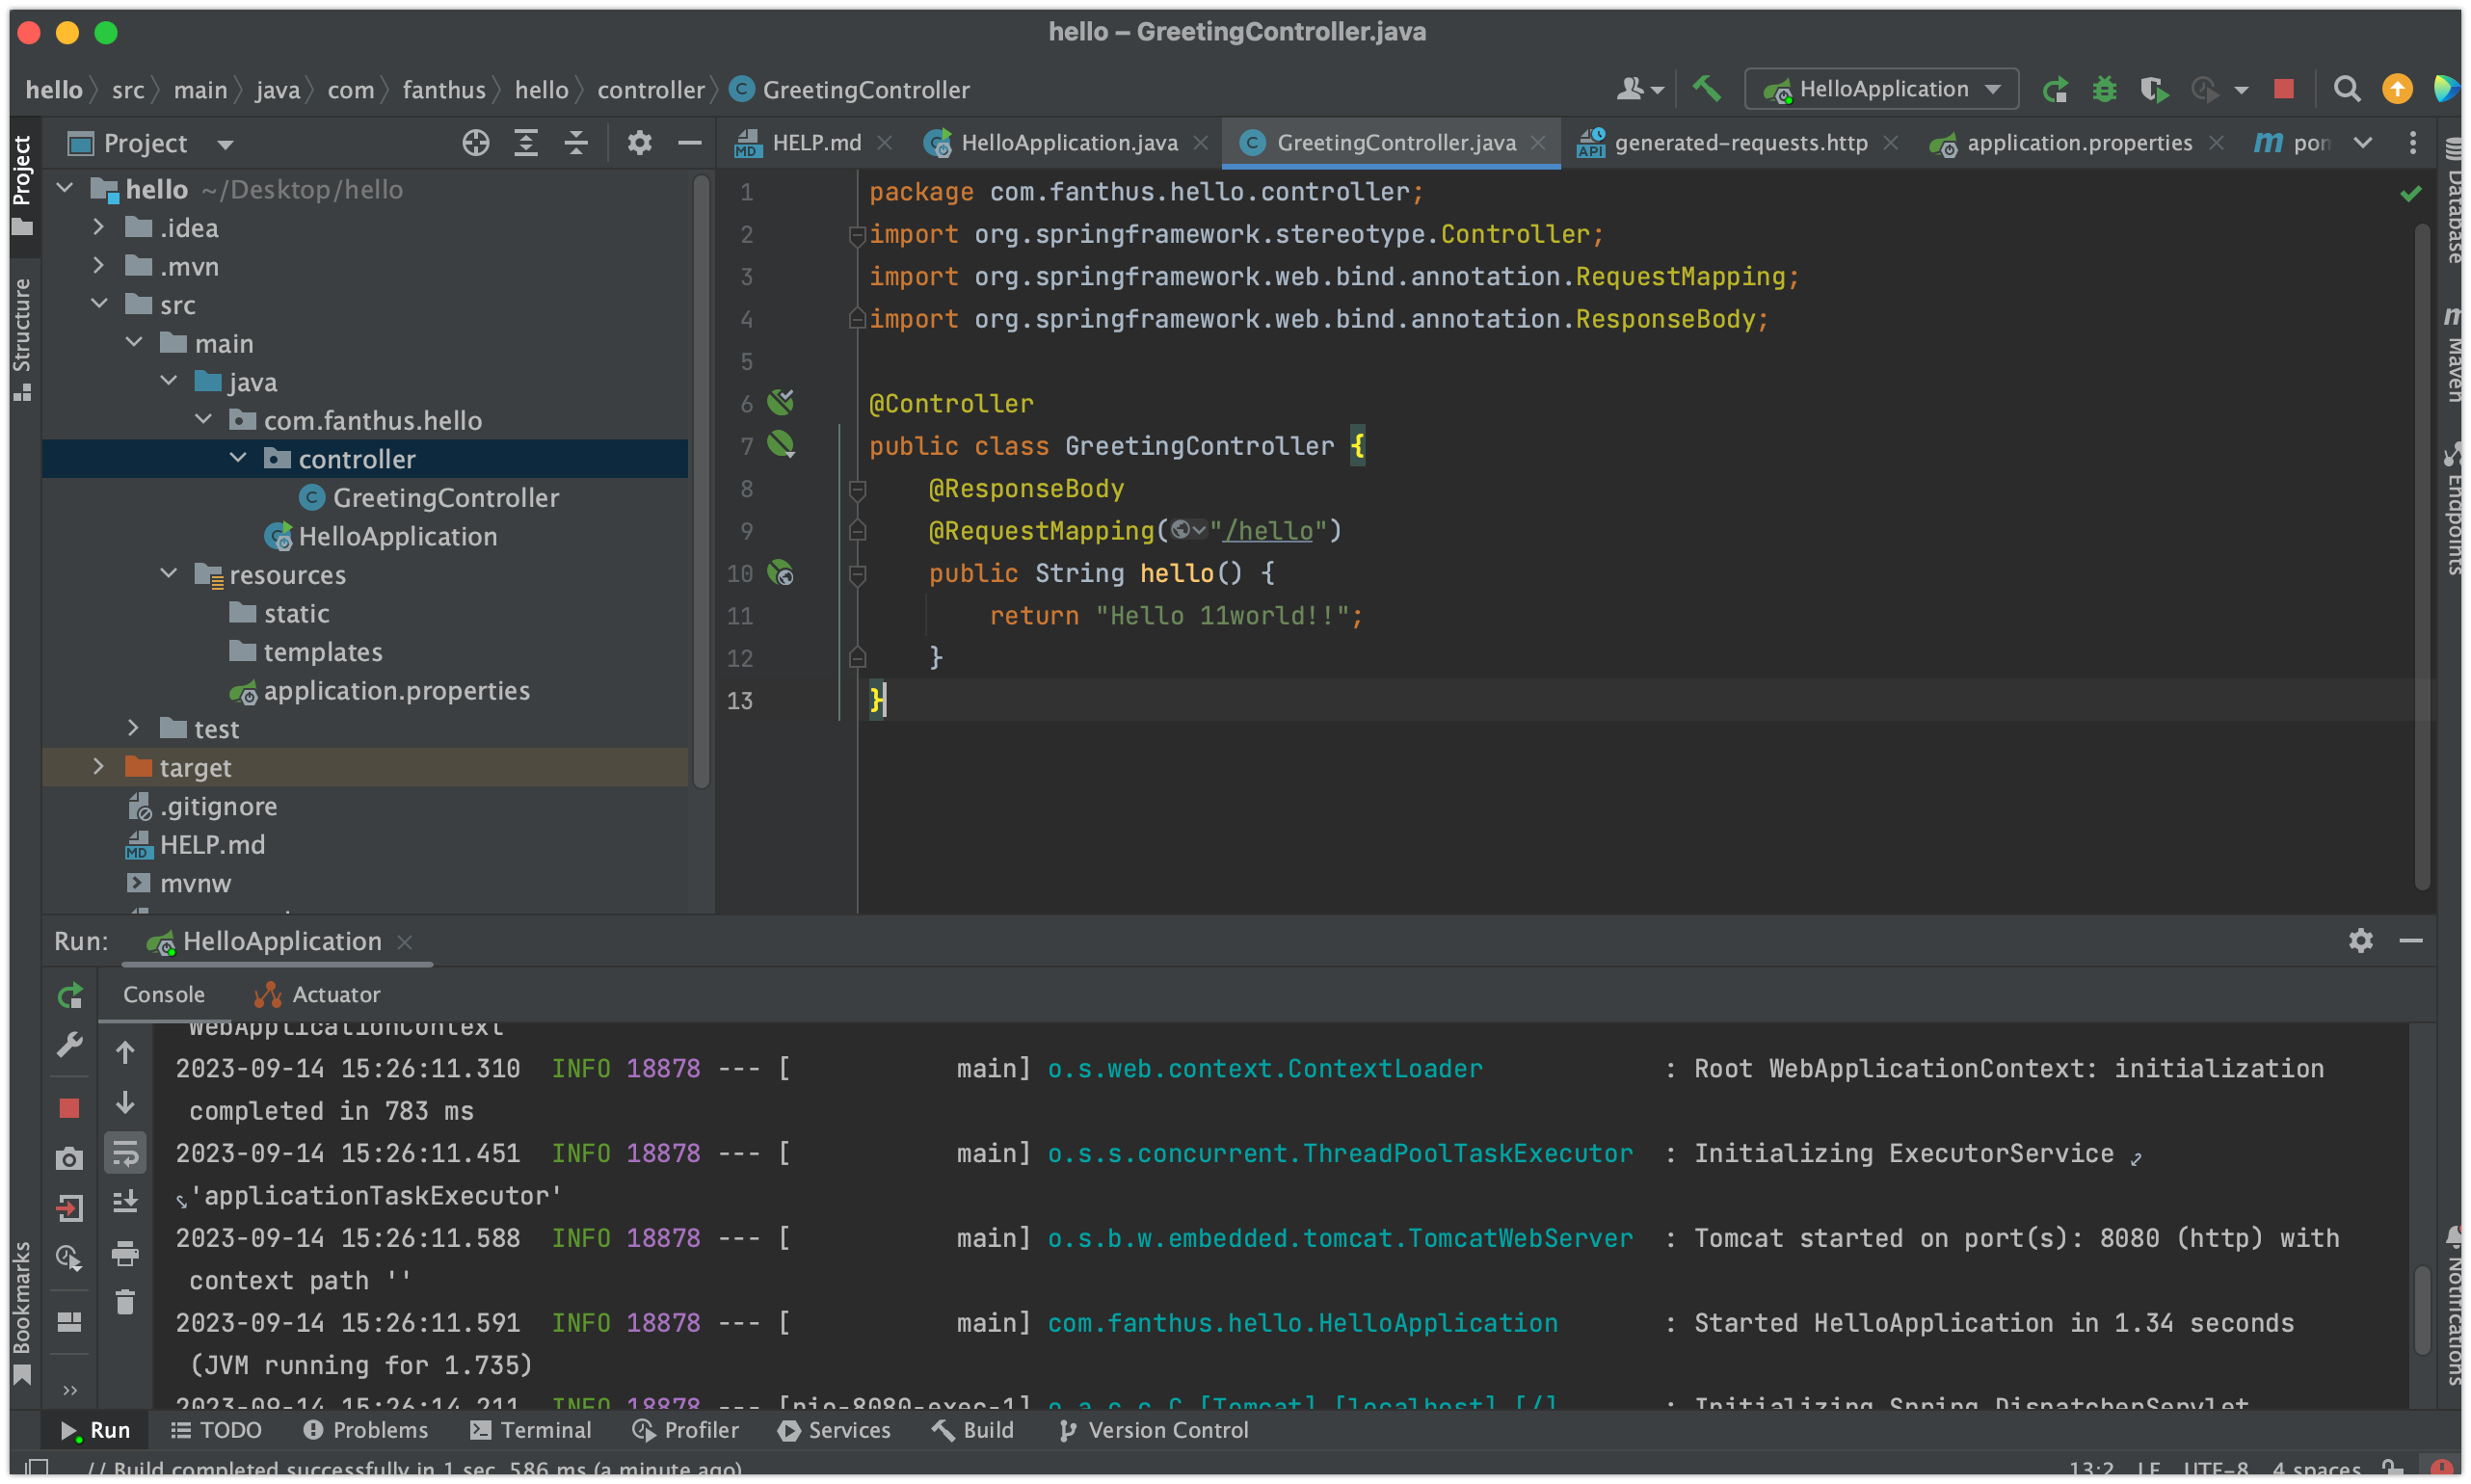
Task: Click the project tree vertical scrollbar
Action: [x=701, y=480]
